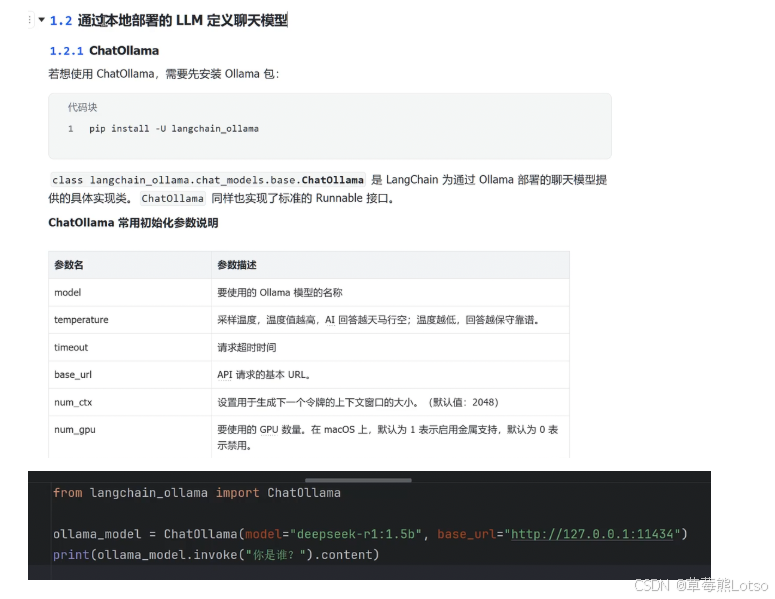The width and height of the screenshot is (775, 599).
Task: Click description "请求超时时间"
Action: 247,347
